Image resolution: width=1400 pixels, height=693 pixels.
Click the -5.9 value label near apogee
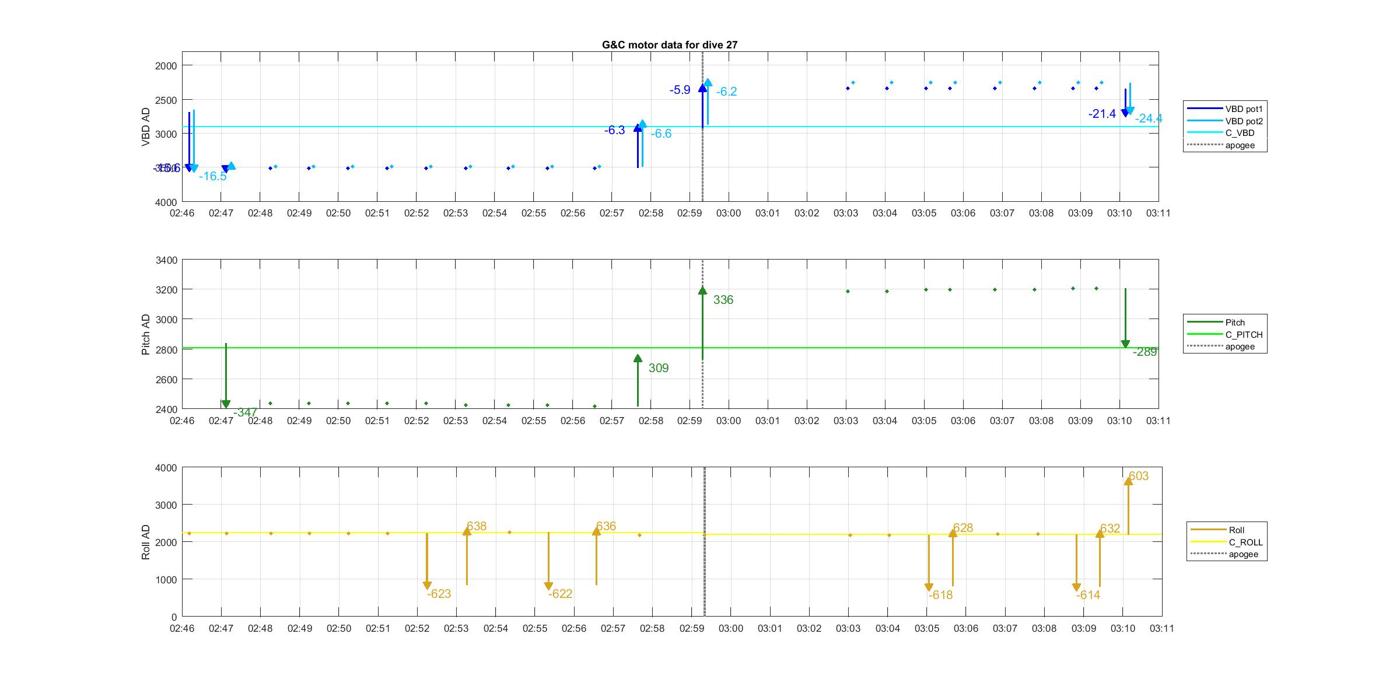pos(680,90)
